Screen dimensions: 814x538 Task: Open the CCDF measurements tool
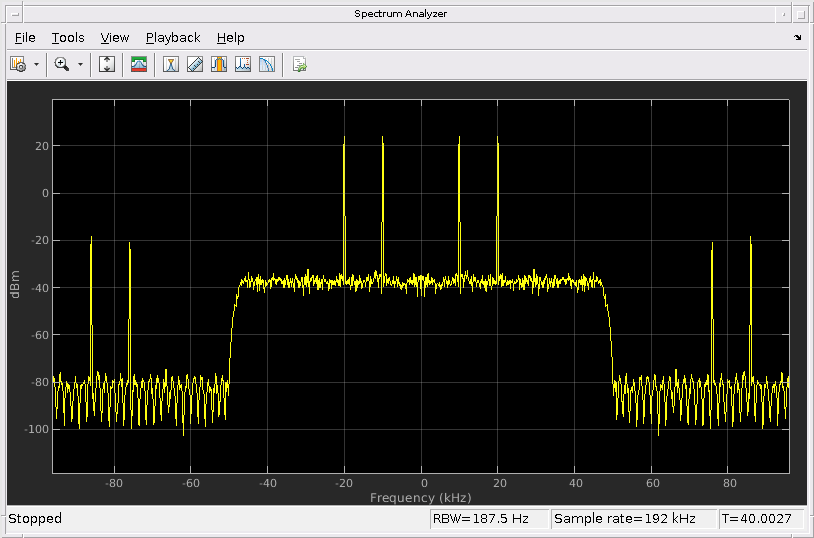266,64
